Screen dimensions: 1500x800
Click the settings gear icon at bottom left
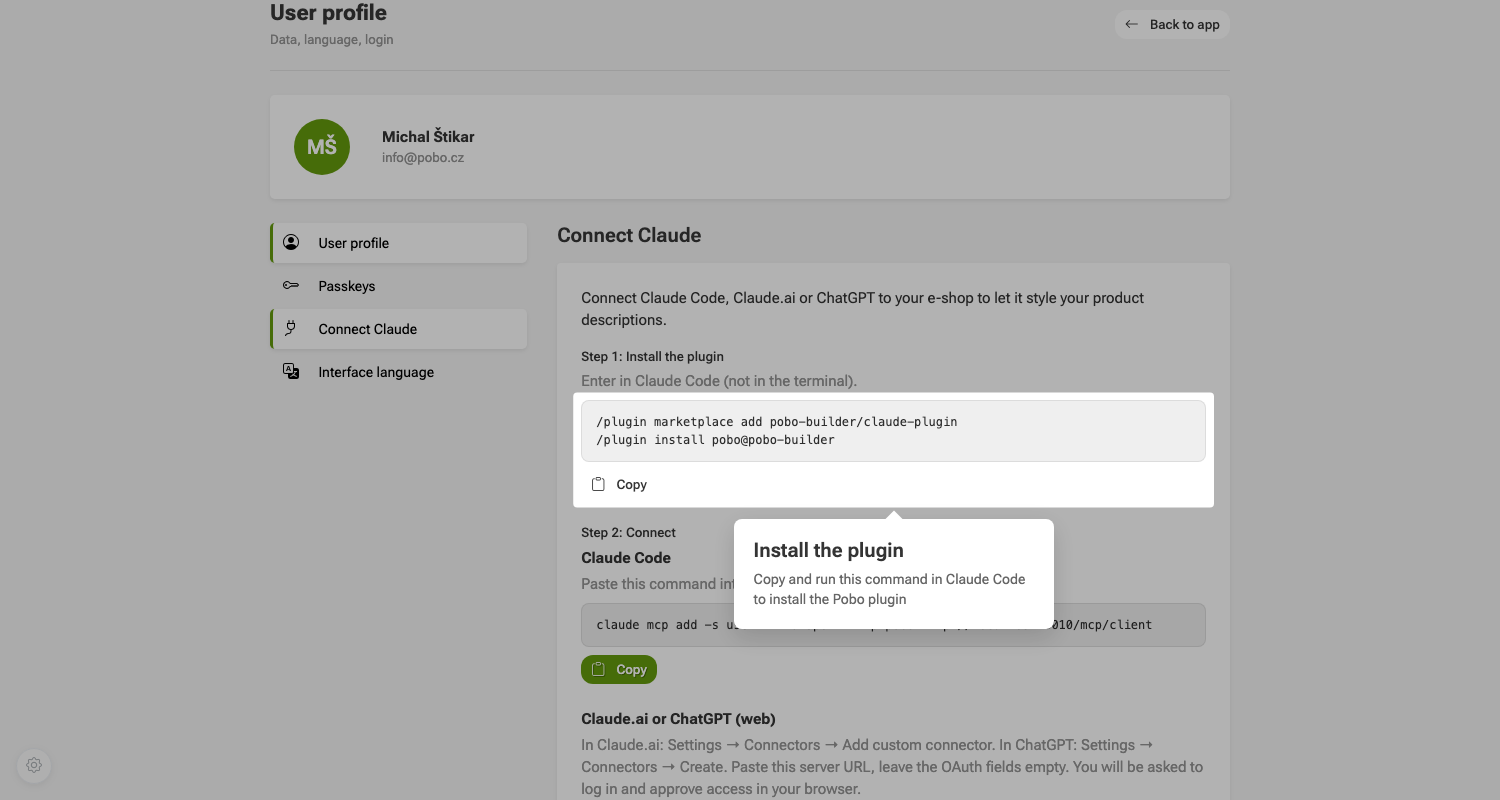(34, 765)
